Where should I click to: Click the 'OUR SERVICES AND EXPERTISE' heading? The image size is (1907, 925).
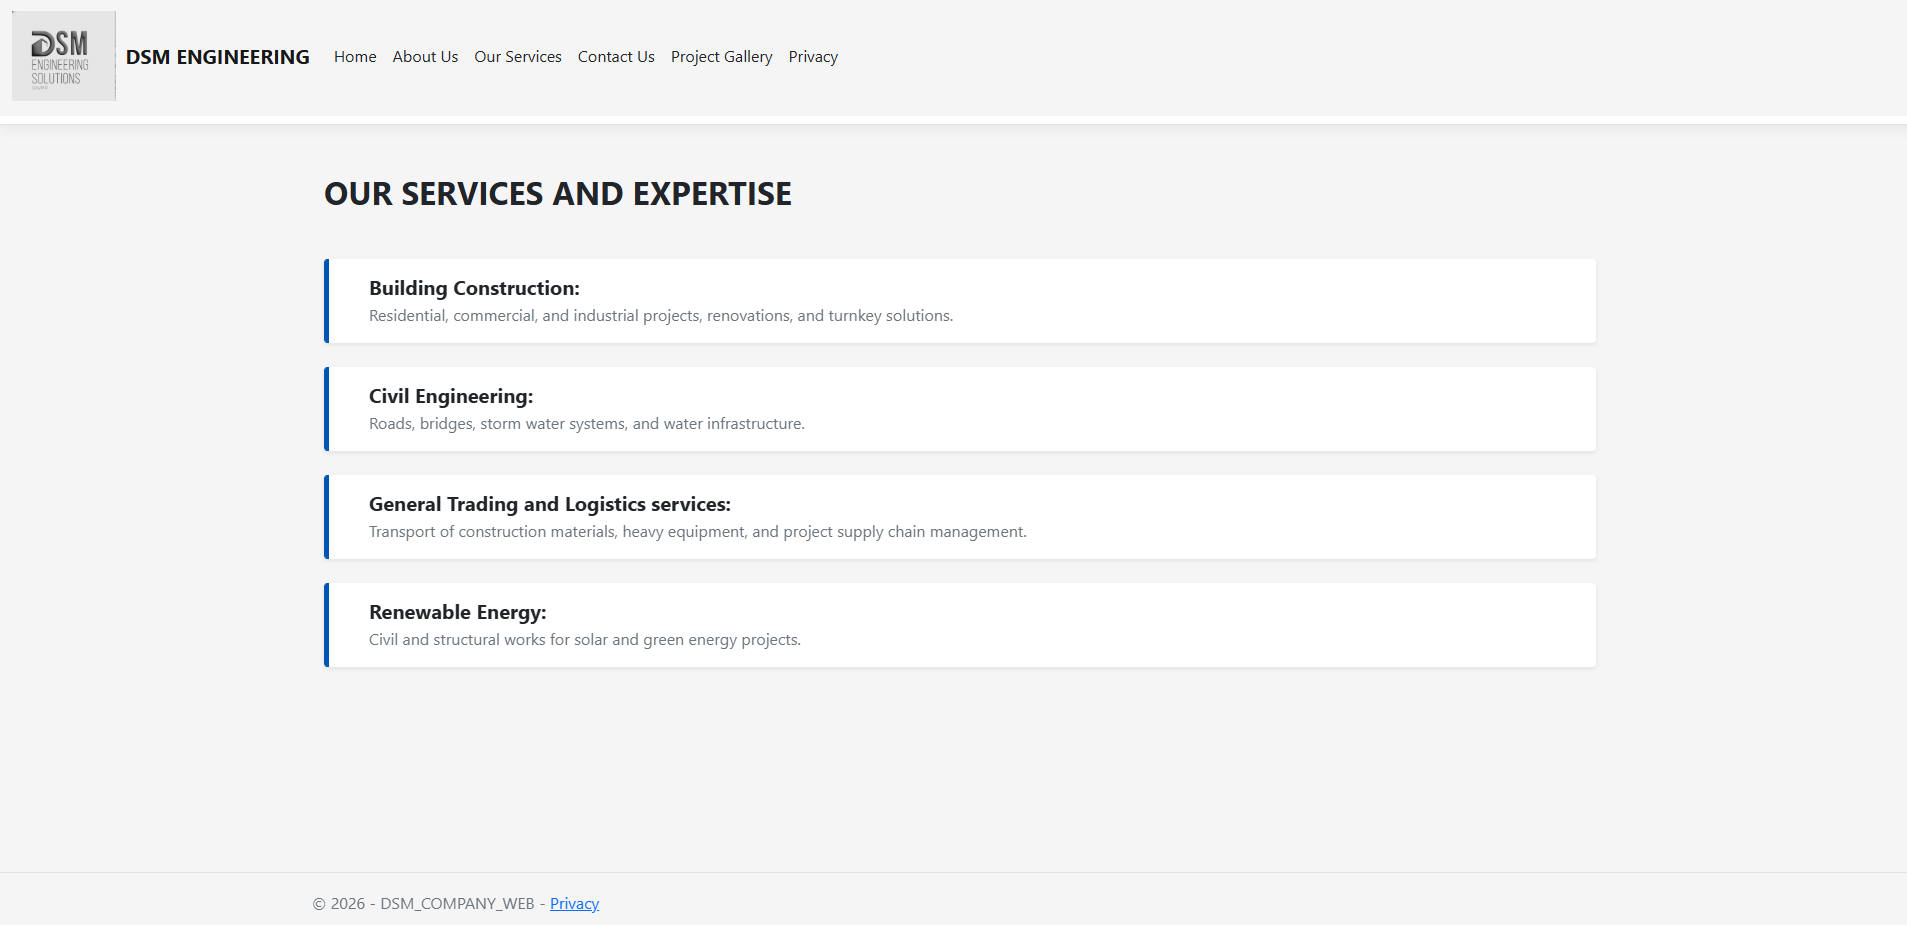tap(558, 194)
